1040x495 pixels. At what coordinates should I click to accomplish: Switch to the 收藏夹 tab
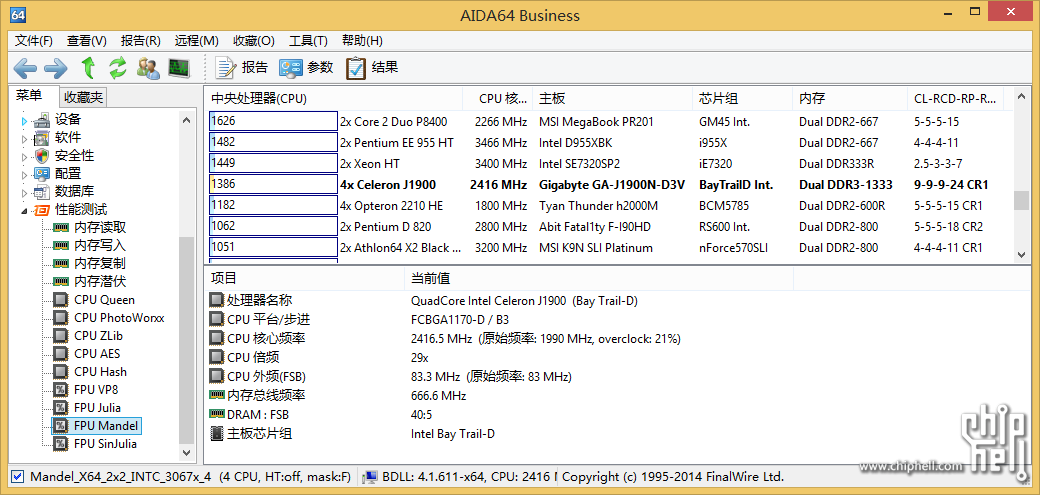[x=84, y=98]
